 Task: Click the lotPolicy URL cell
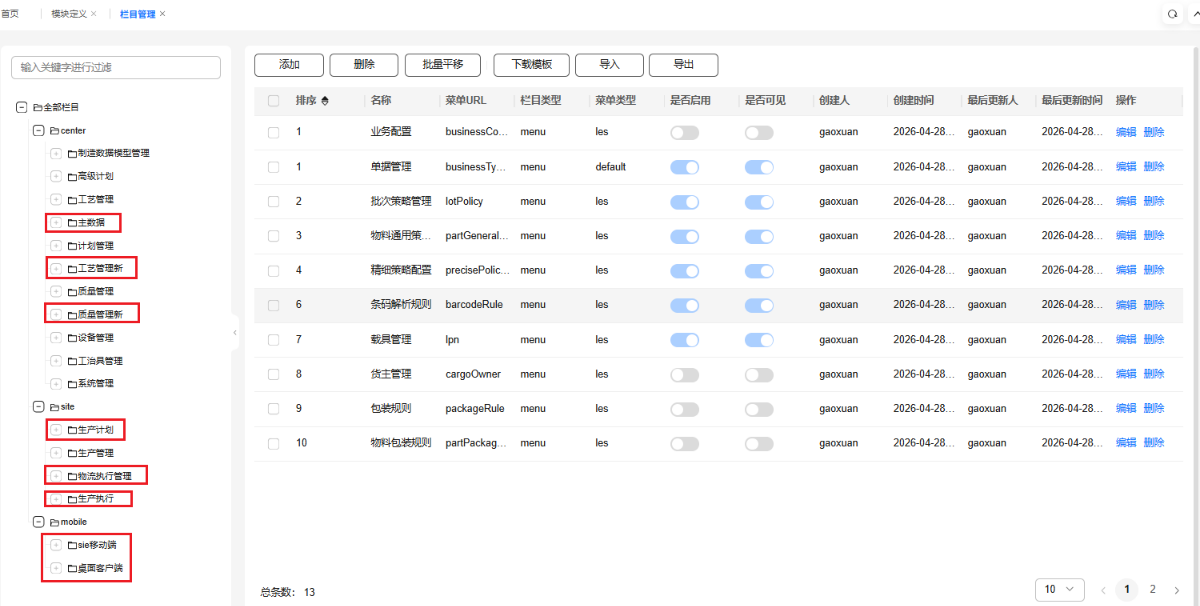[464, 201]
